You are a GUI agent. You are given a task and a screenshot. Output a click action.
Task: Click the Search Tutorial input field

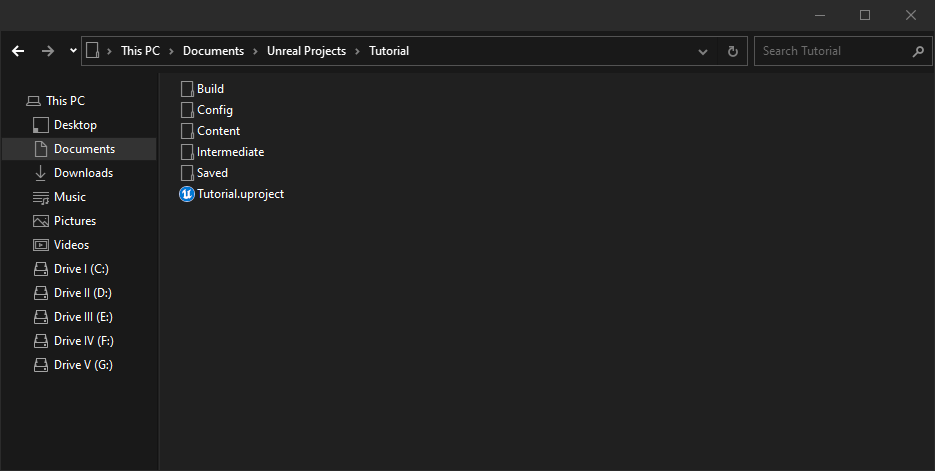(832, 51)
